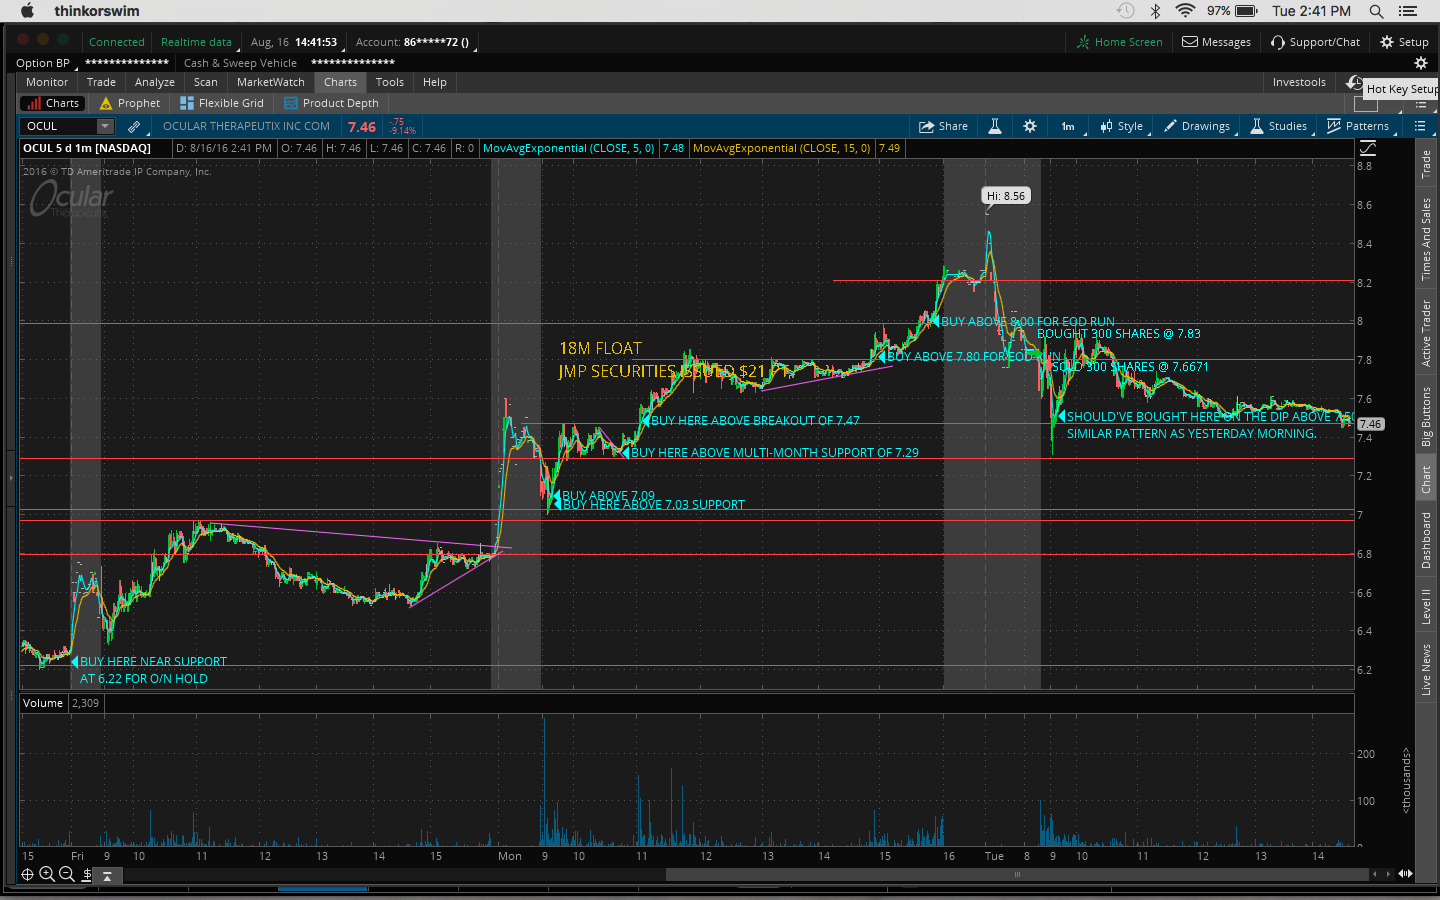Switch to the Scan tab

206,82
